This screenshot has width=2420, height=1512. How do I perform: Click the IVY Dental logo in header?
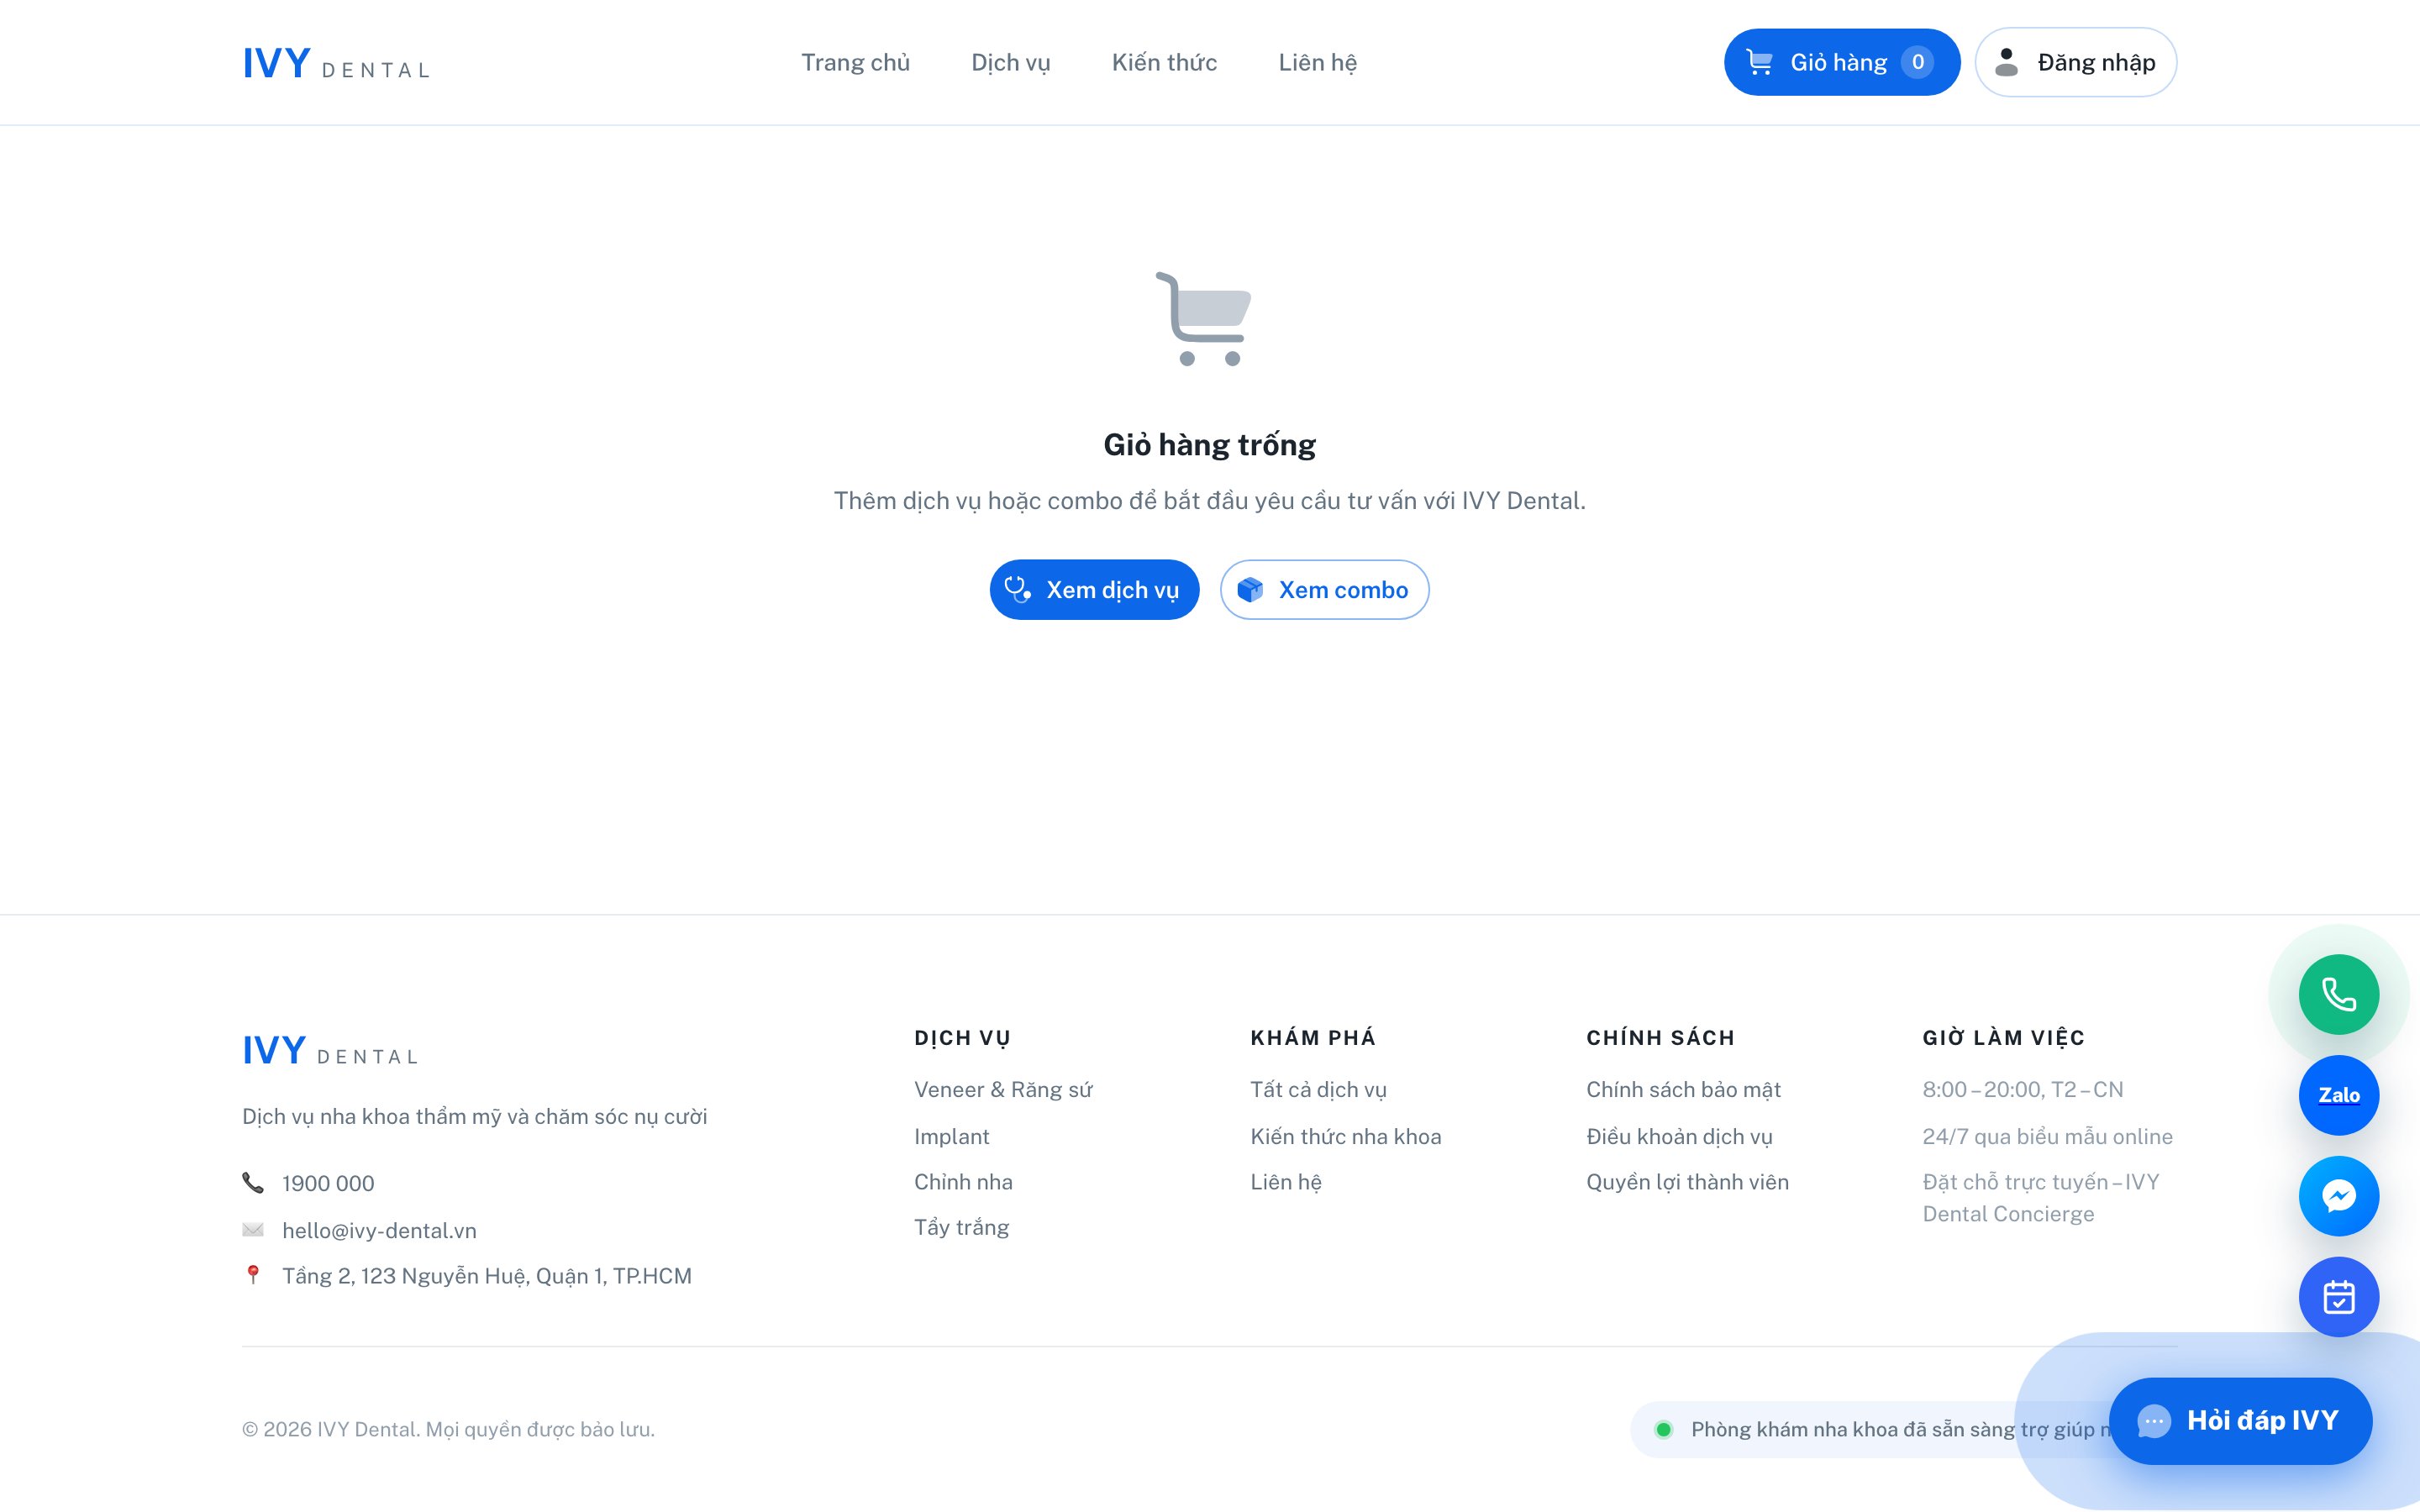(336, 63)
